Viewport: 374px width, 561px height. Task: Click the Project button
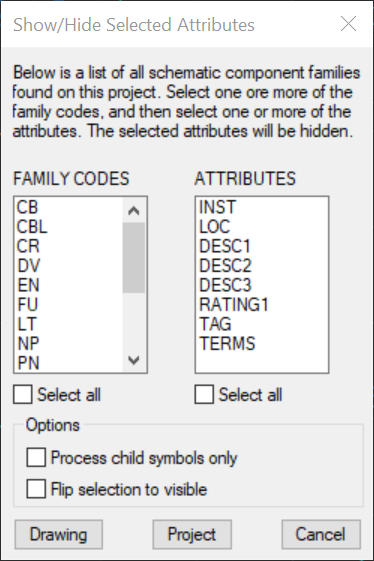tap(192, 535)
